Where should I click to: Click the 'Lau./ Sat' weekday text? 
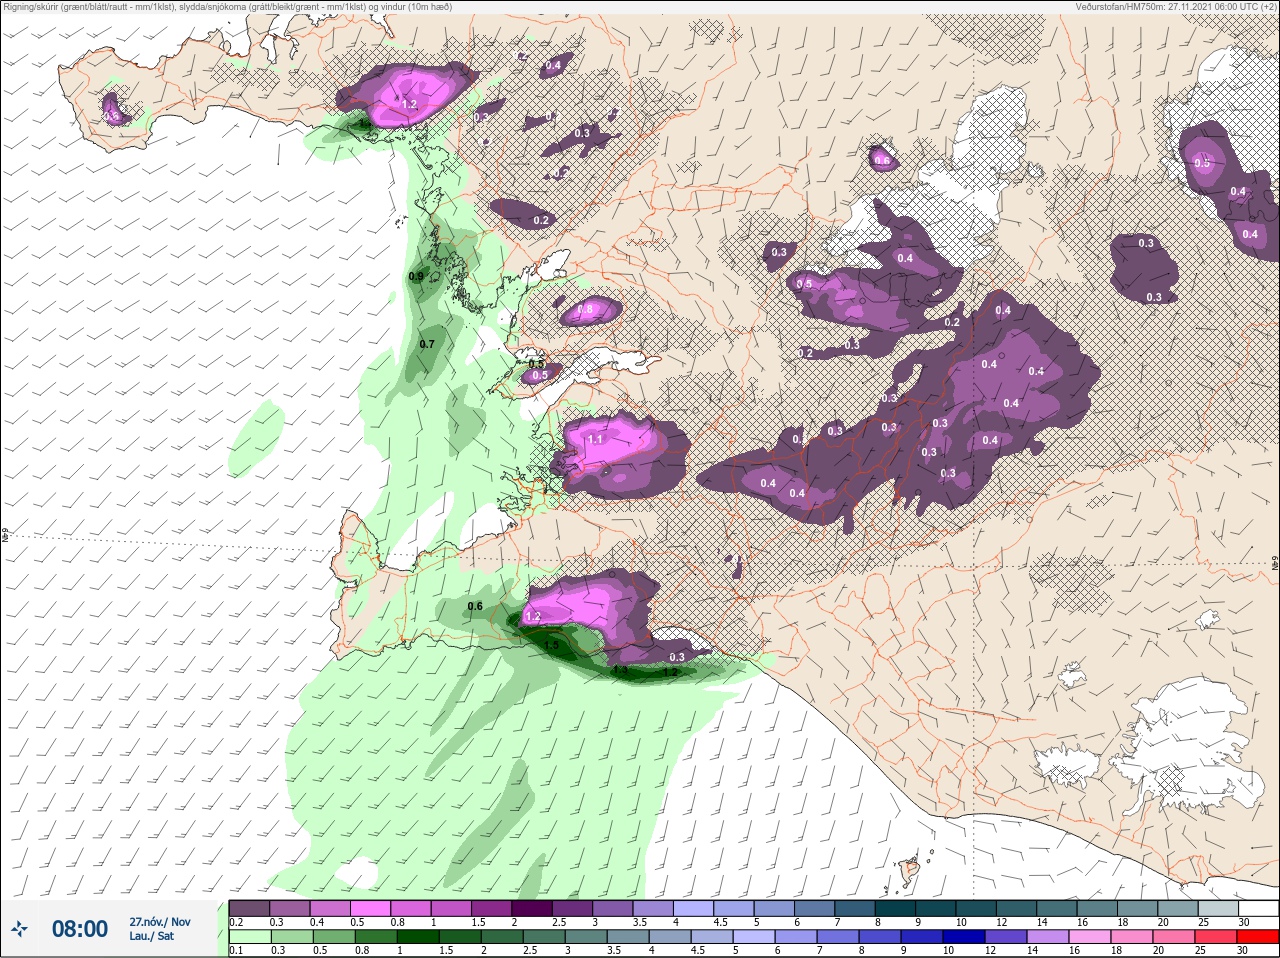pos(151,937)
